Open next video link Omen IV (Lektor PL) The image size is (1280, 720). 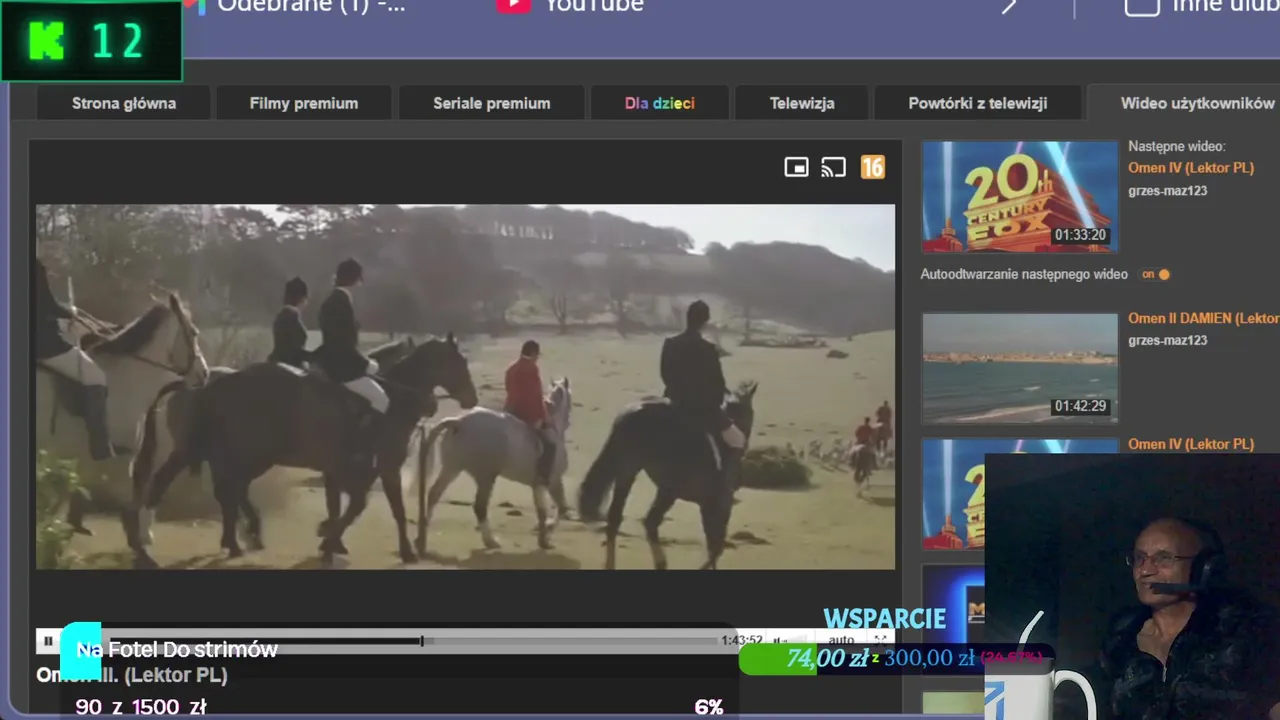pos(1191,168)
